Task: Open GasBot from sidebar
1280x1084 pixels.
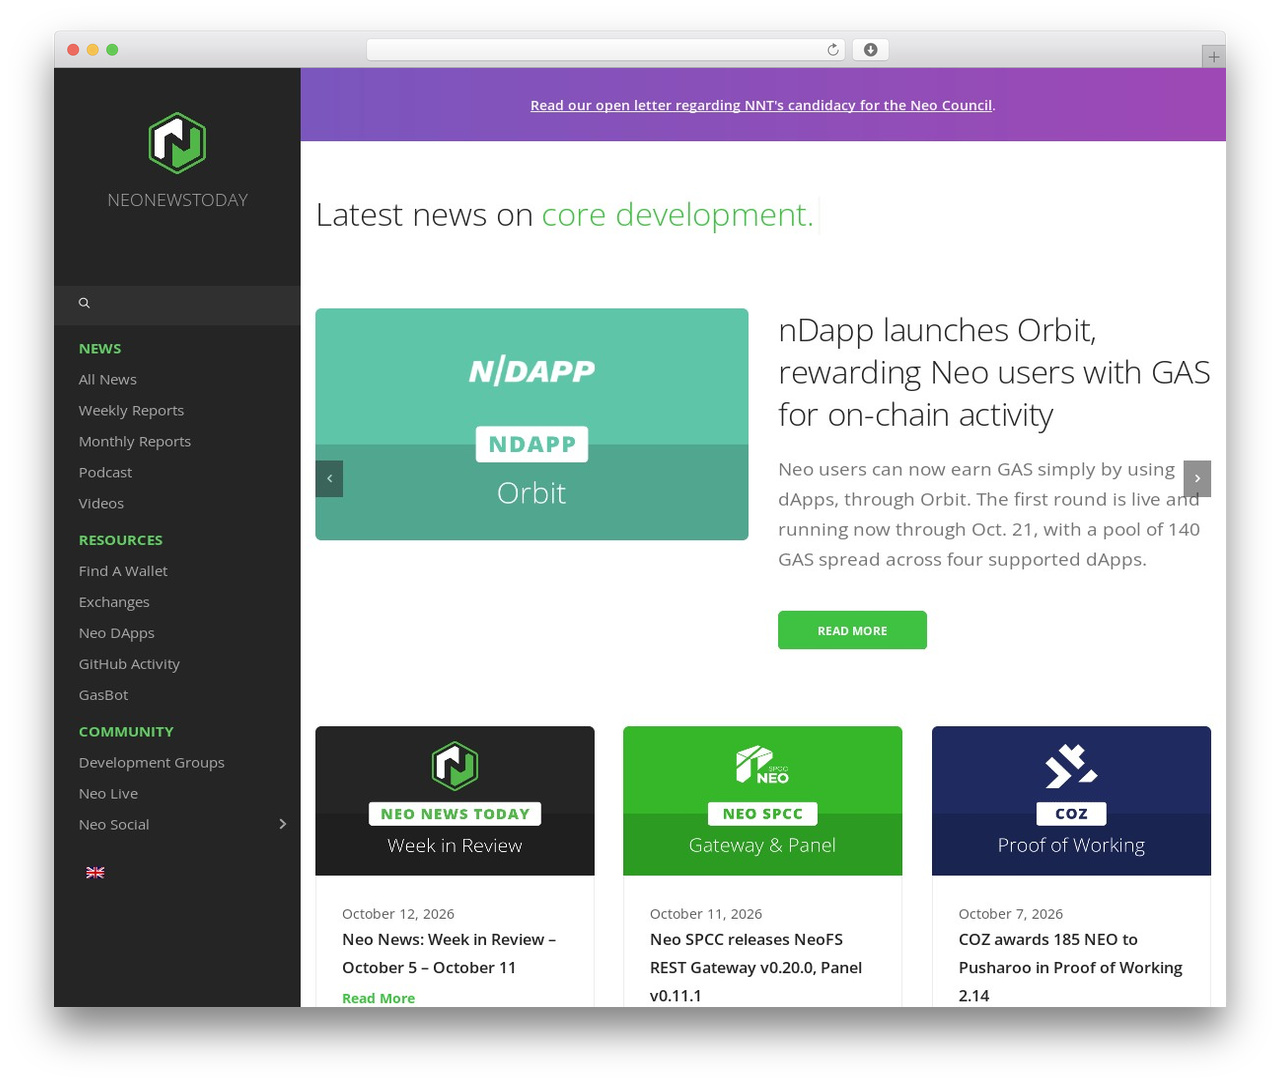Action: tap(103, 694)
